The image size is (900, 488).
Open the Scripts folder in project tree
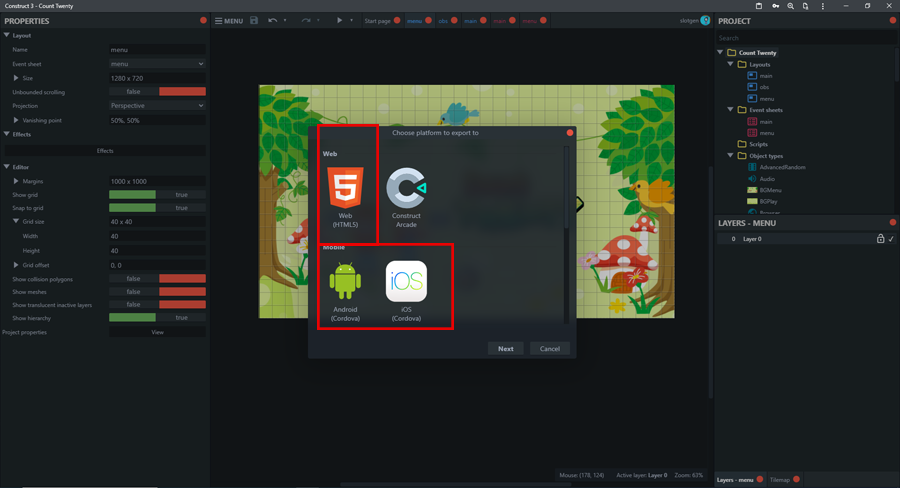pyautogui.click(x=758, y=144)
